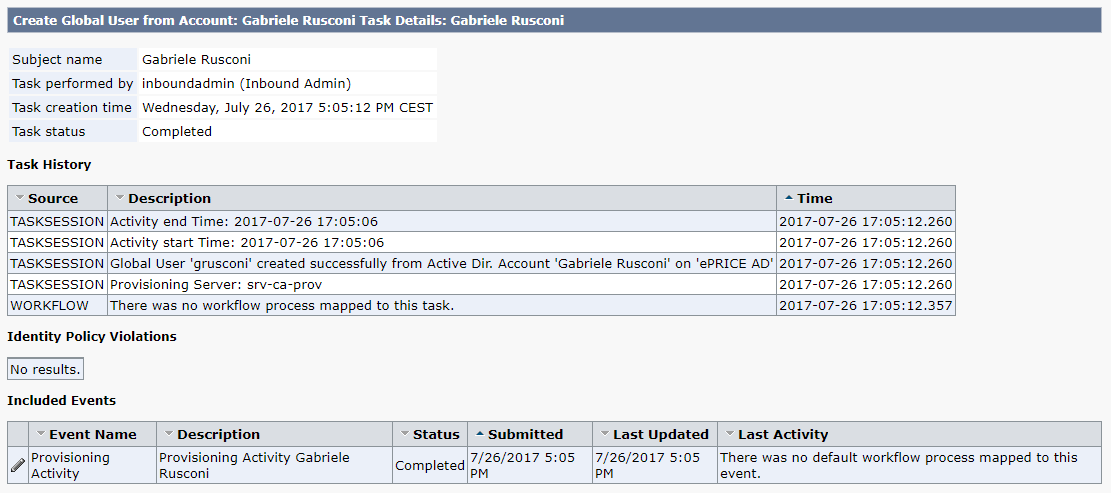Click the sort arrow next to Status
The height and width of the screenshot is (493, 1111).
tap(405, 434)
